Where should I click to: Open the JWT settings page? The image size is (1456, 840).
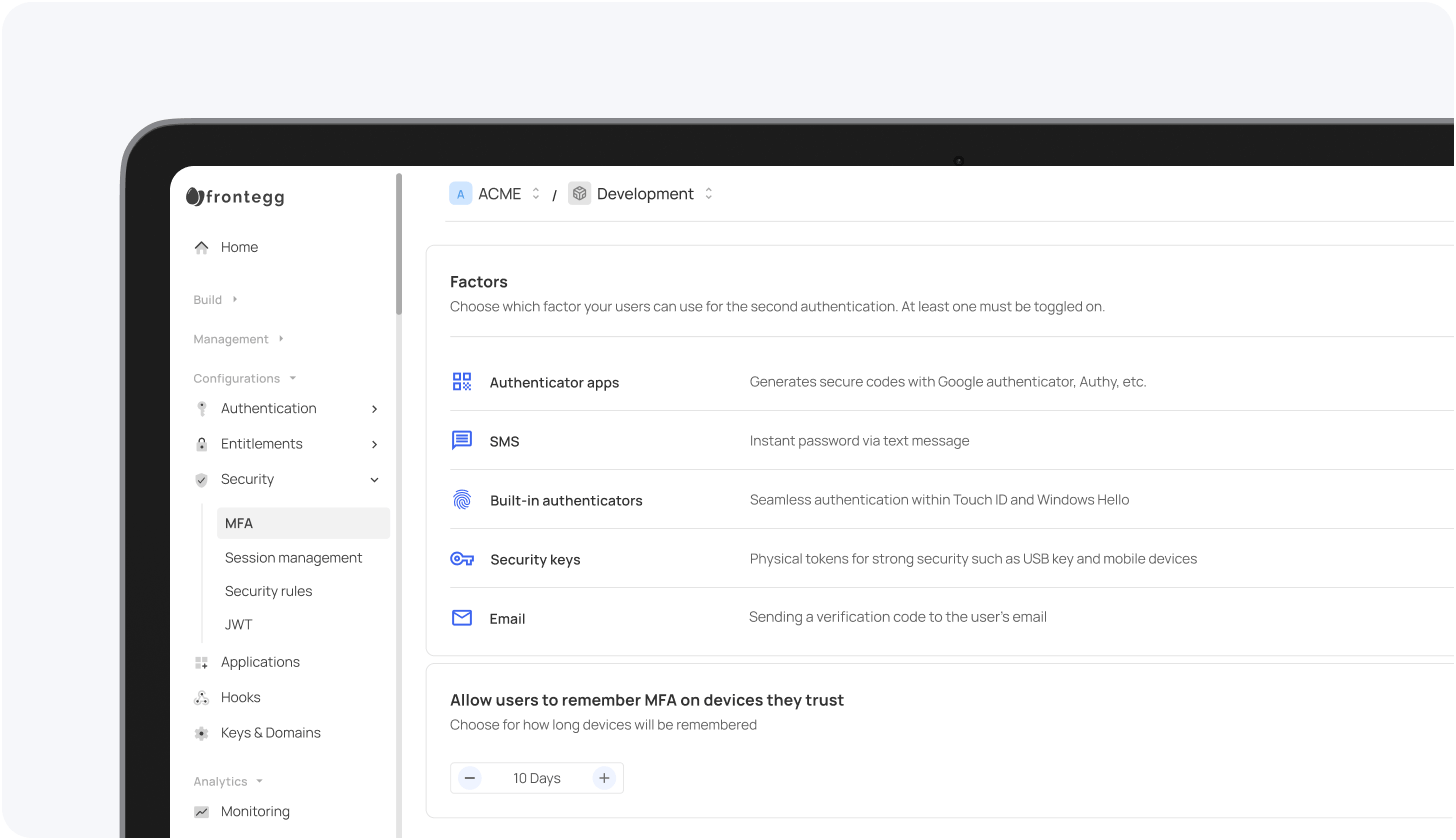pyautogui.click(x=238, y=624)
